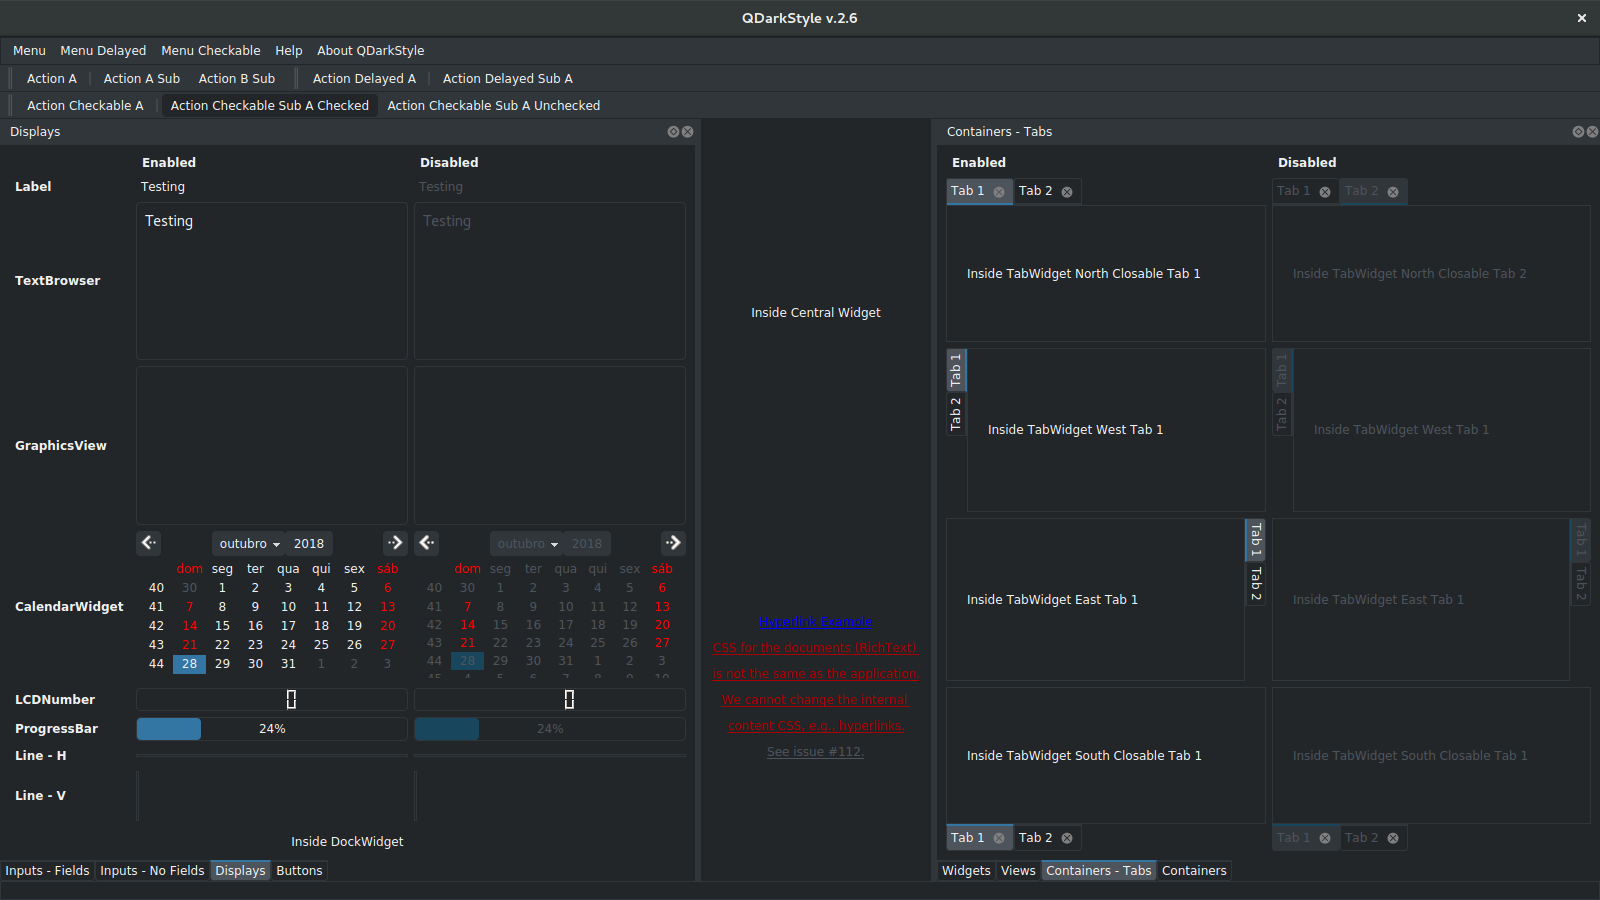Select Tab 1 in enabled West tab widget
1600x900 pixels.
coord(956,370)
